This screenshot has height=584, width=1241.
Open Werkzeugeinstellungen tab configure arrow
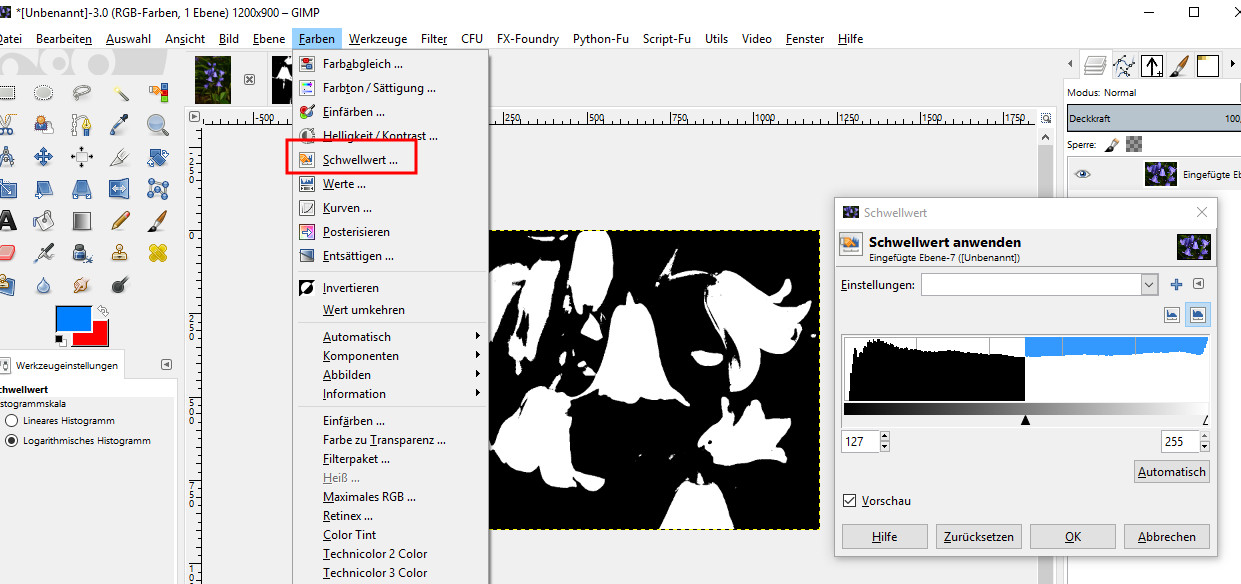pyautogui.click(x=166, y=365)
